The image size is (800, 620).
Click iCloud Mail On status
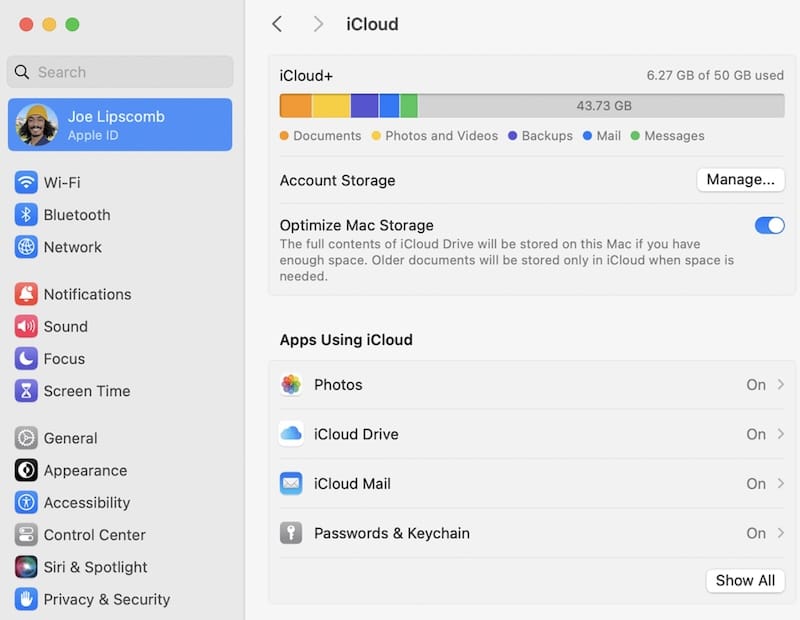(756, 484)
